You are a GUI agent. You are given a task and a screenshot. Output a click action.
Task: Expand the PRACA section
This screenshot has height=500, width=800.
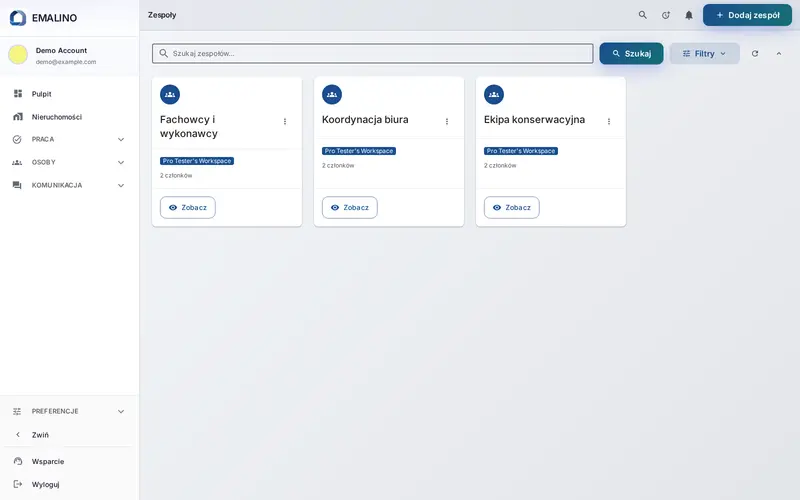tap(69, 139)
